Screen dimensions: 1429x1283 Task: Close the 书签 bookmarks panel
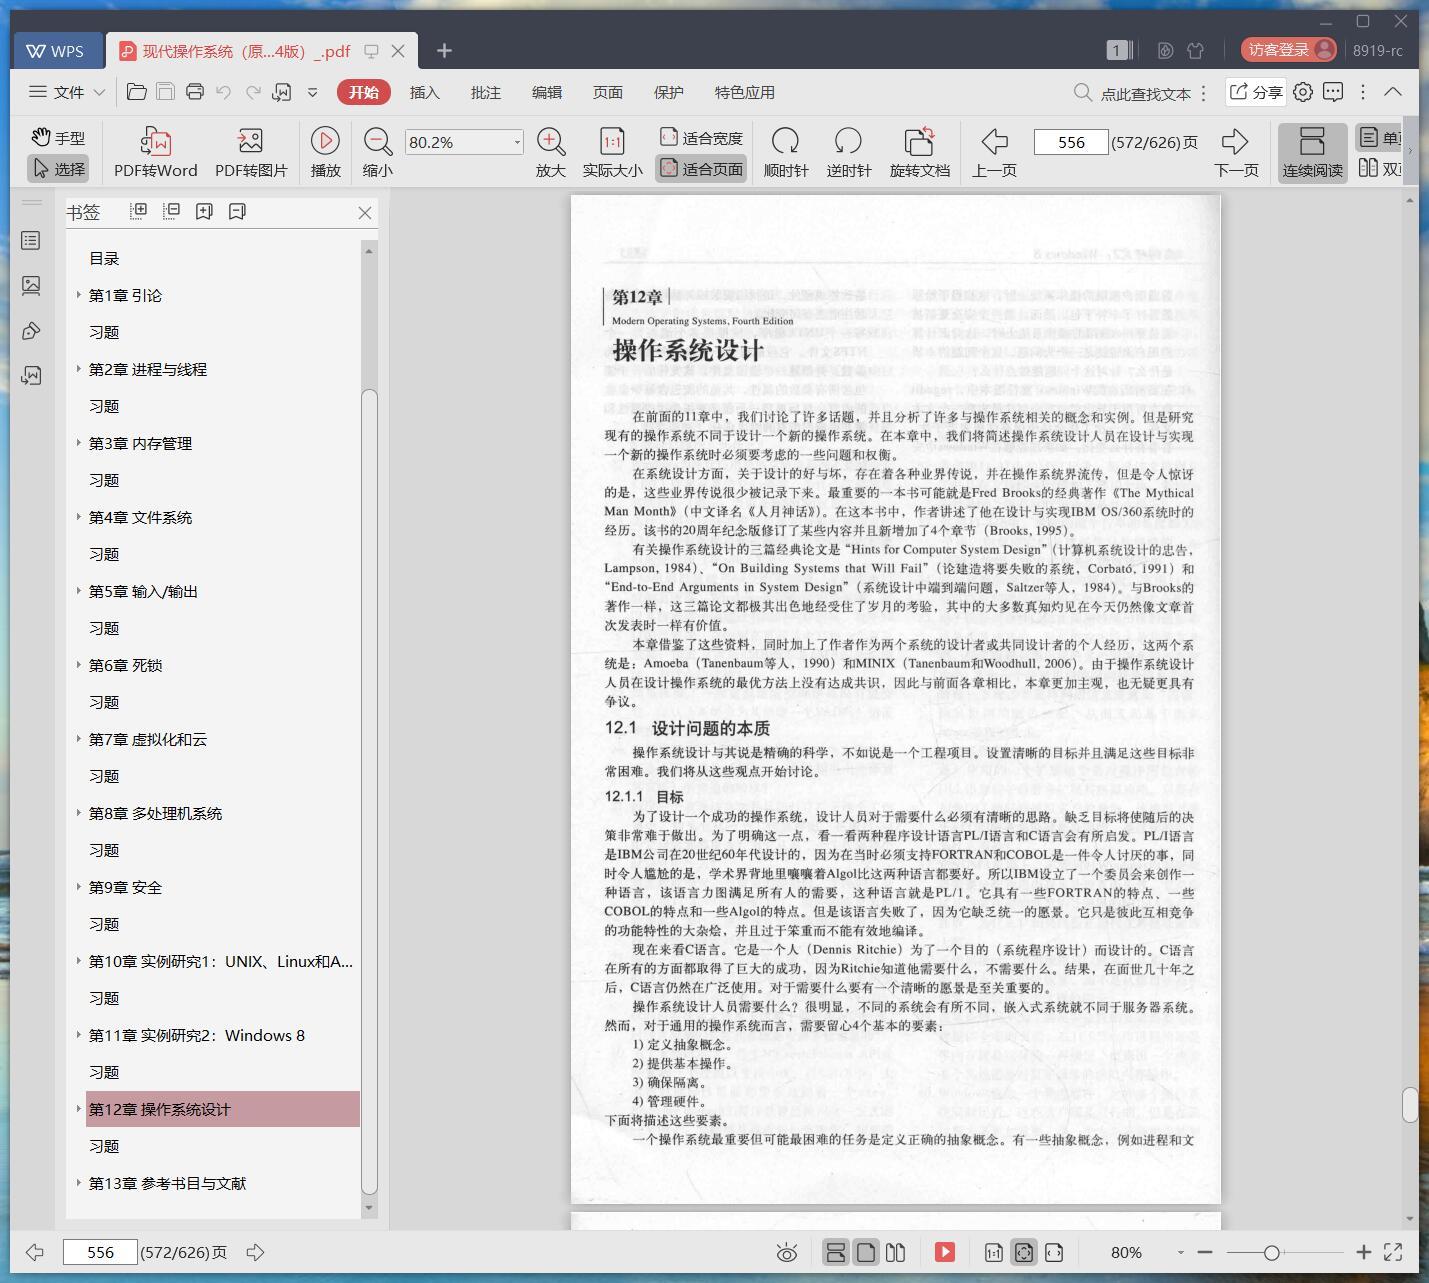[x=365, y=212]
